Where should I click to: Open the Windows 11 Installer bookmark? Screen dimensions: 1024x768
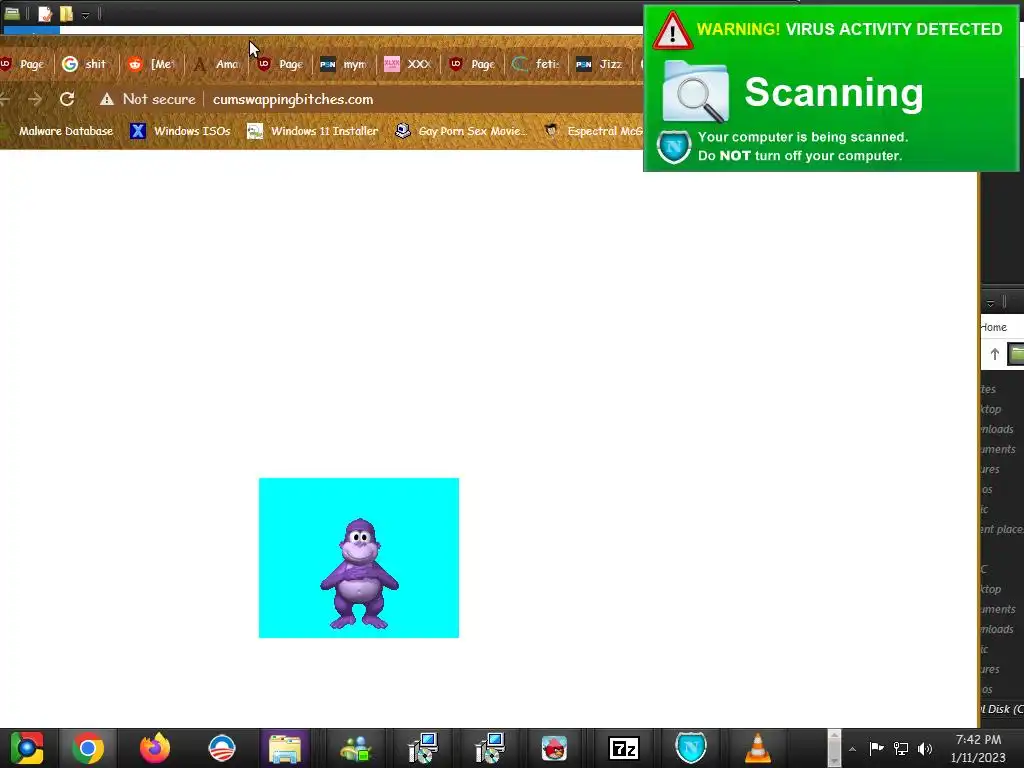point(313,131)
